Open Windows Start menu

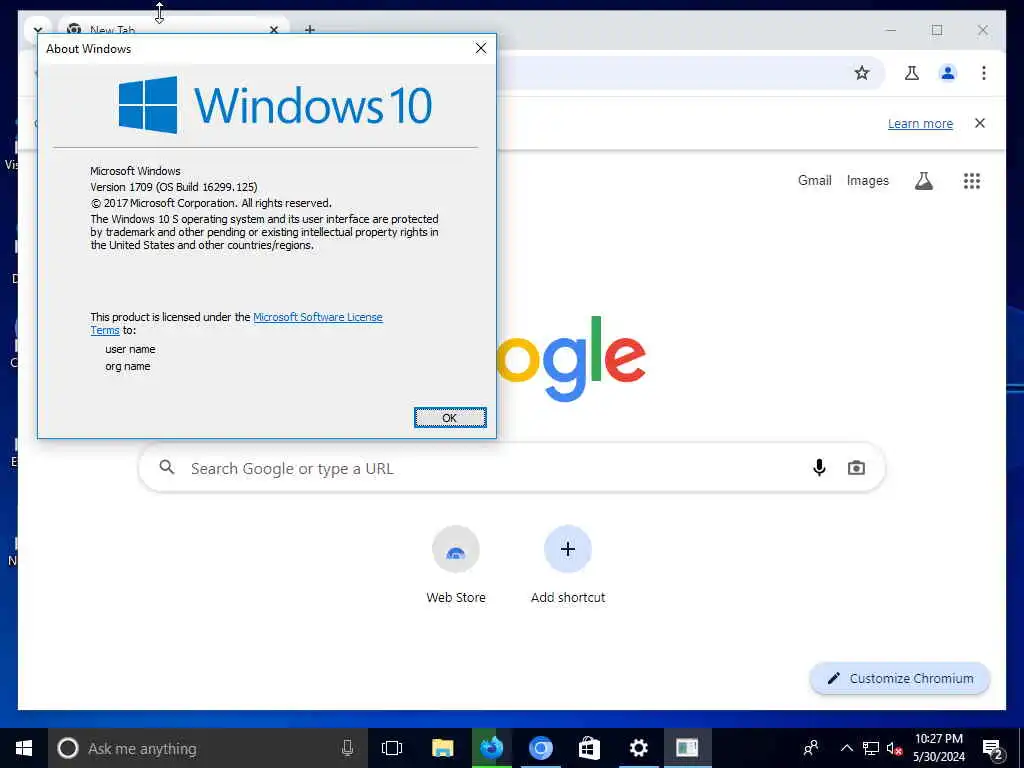(x=24, y=748)
